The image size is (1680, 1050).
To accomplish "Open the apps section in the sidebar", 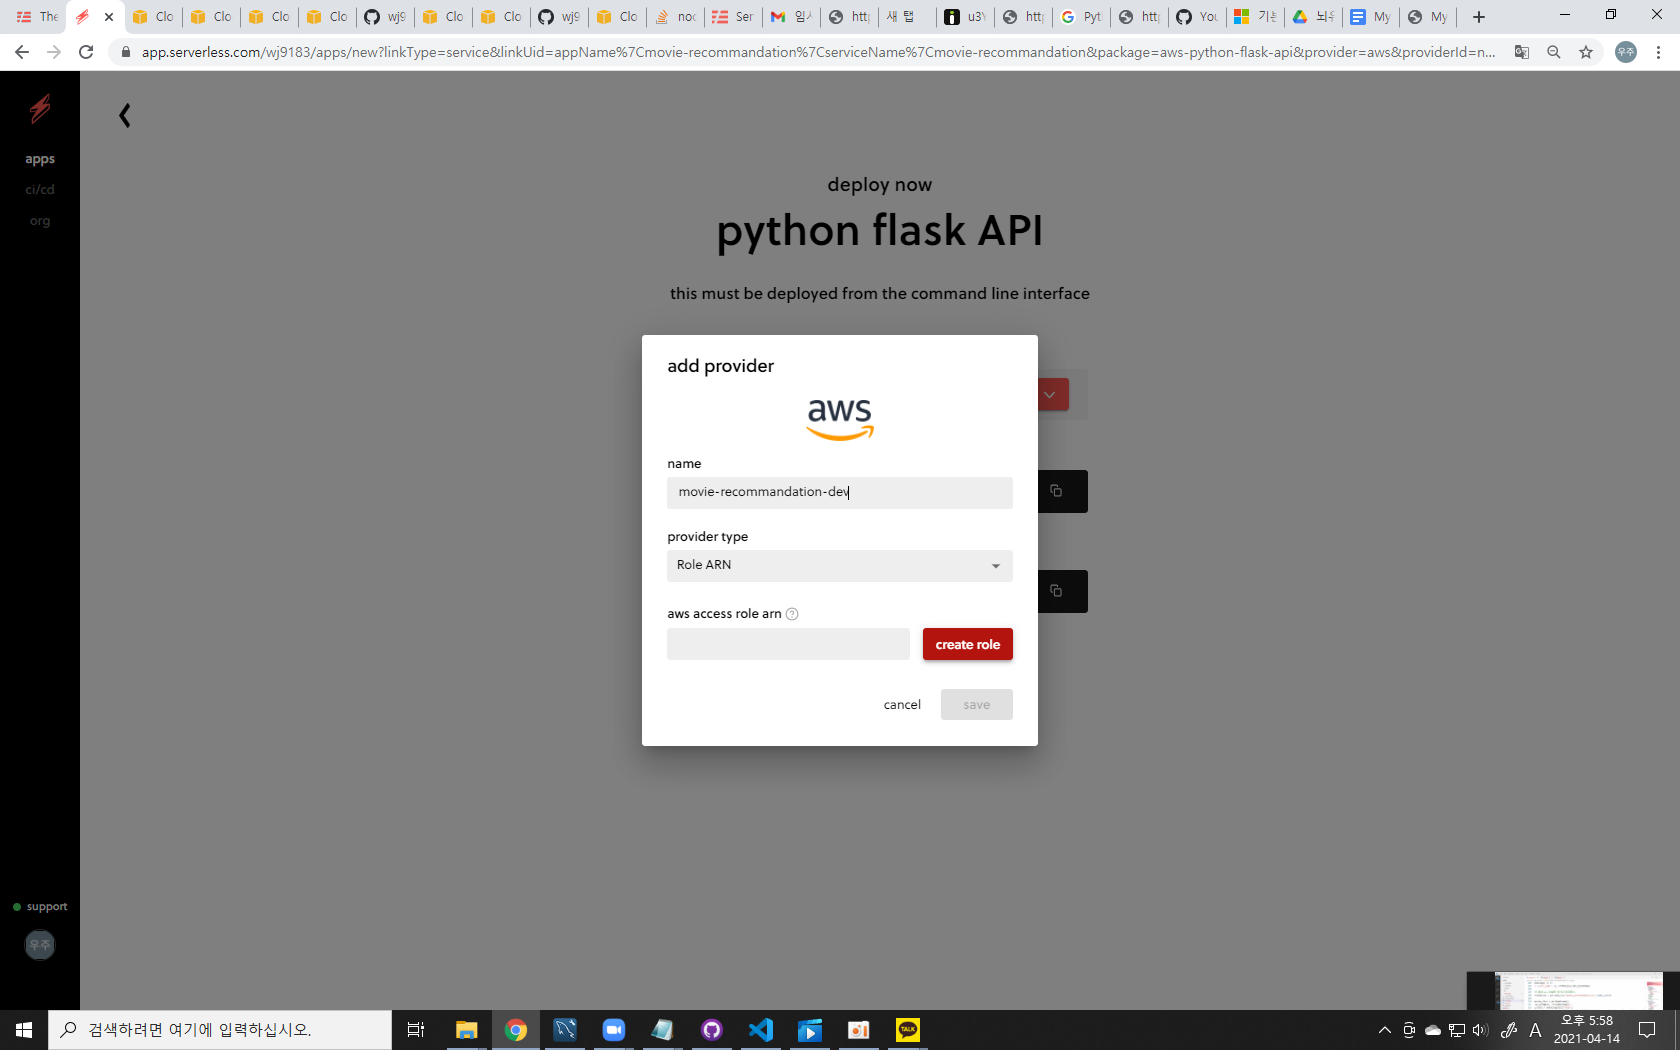I will pyautogui.click(x=40, y=159).
